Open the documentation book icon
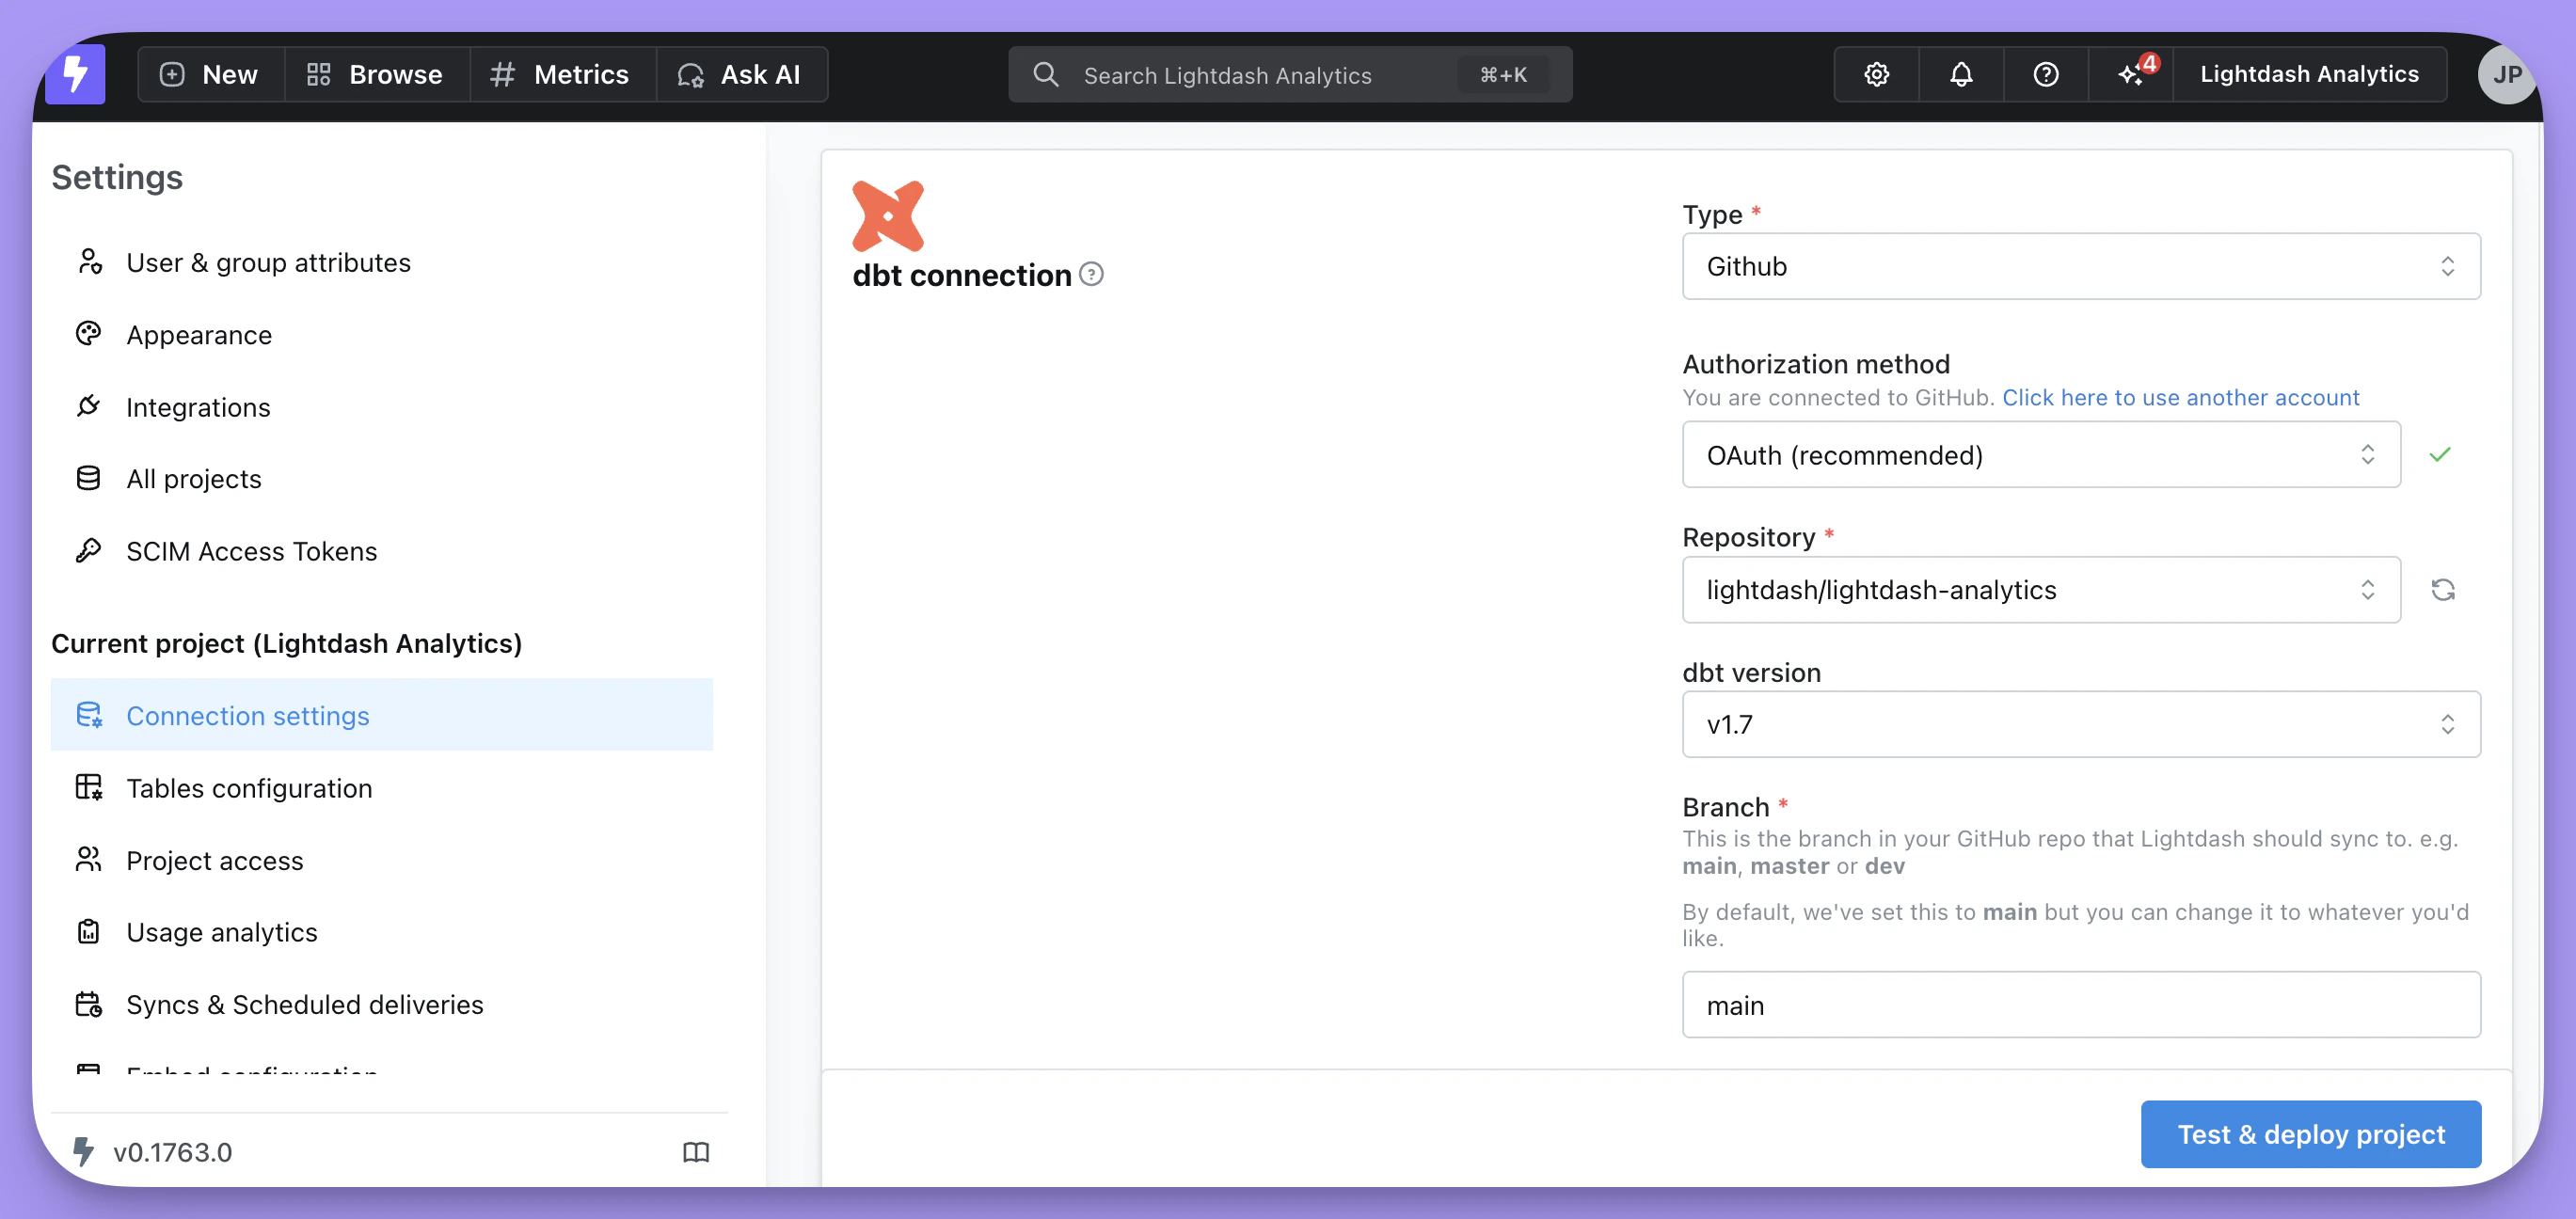The width and height of the screenshot is (2576, 1219). [695, 1152]
